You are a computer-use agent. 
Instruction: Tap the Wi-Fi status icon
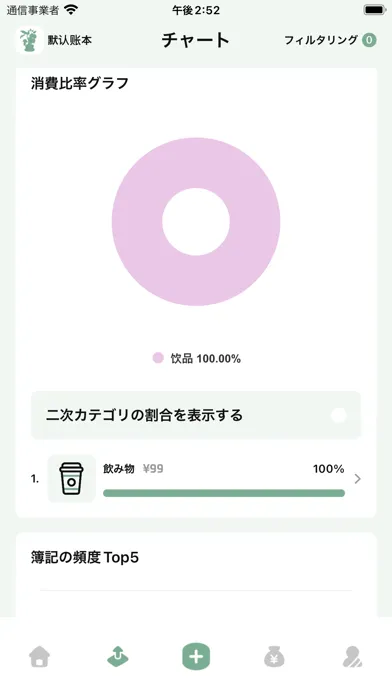(71, 9)
